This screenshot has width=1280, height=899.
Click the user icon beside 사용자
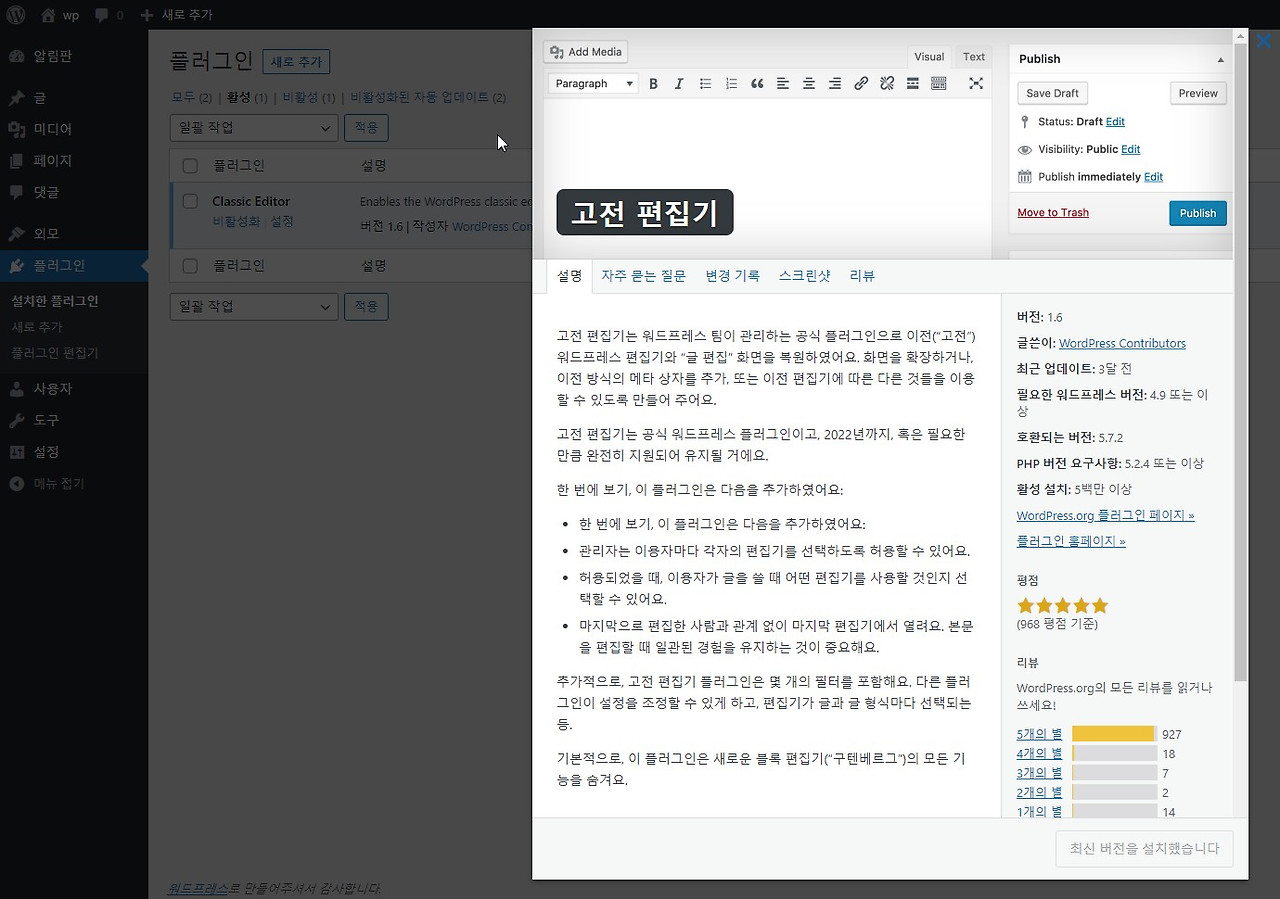click(16, 389)
